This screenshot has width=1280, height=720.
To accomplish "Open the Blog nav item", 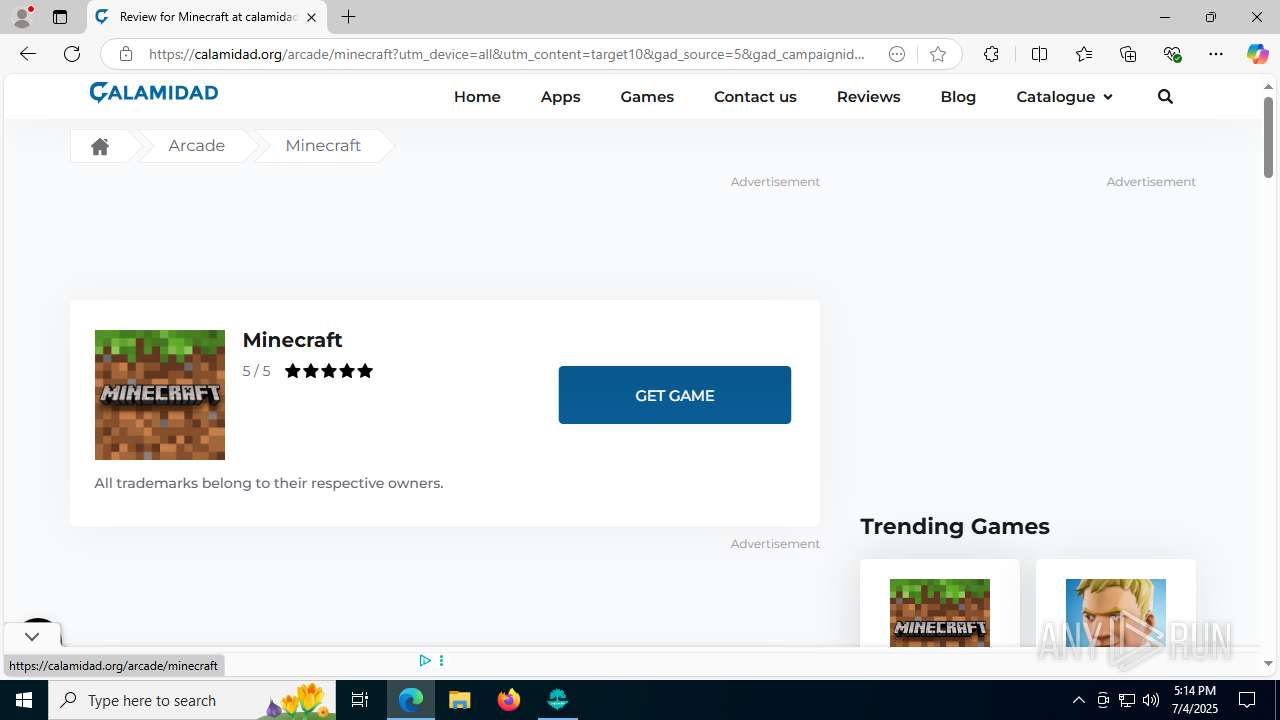I will coord(958,97).
